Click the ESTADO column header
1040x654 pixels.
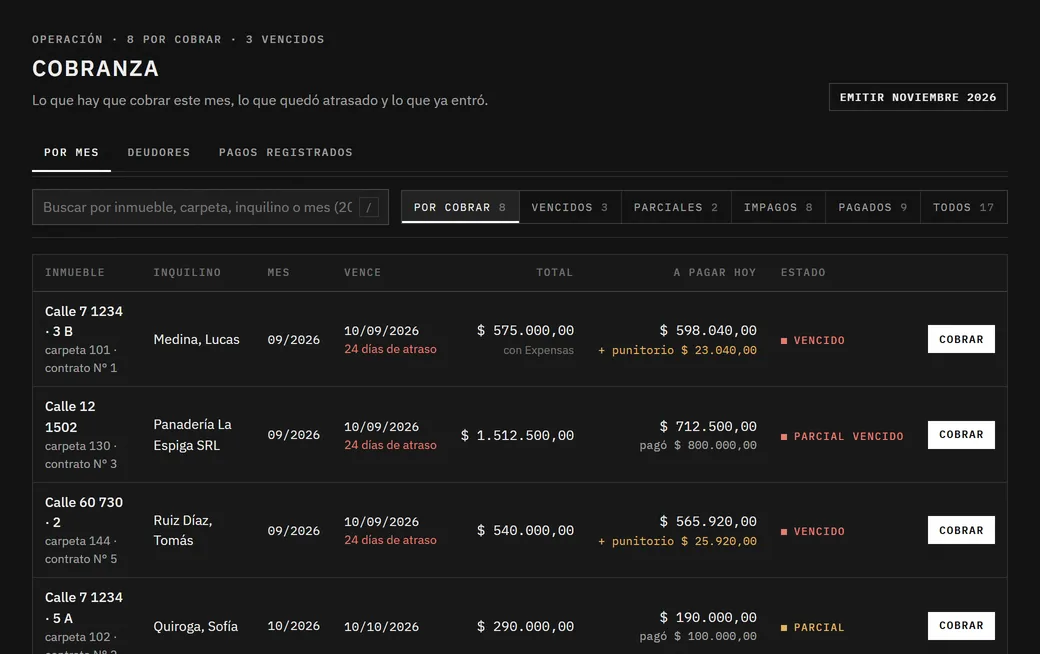(803, 273)
